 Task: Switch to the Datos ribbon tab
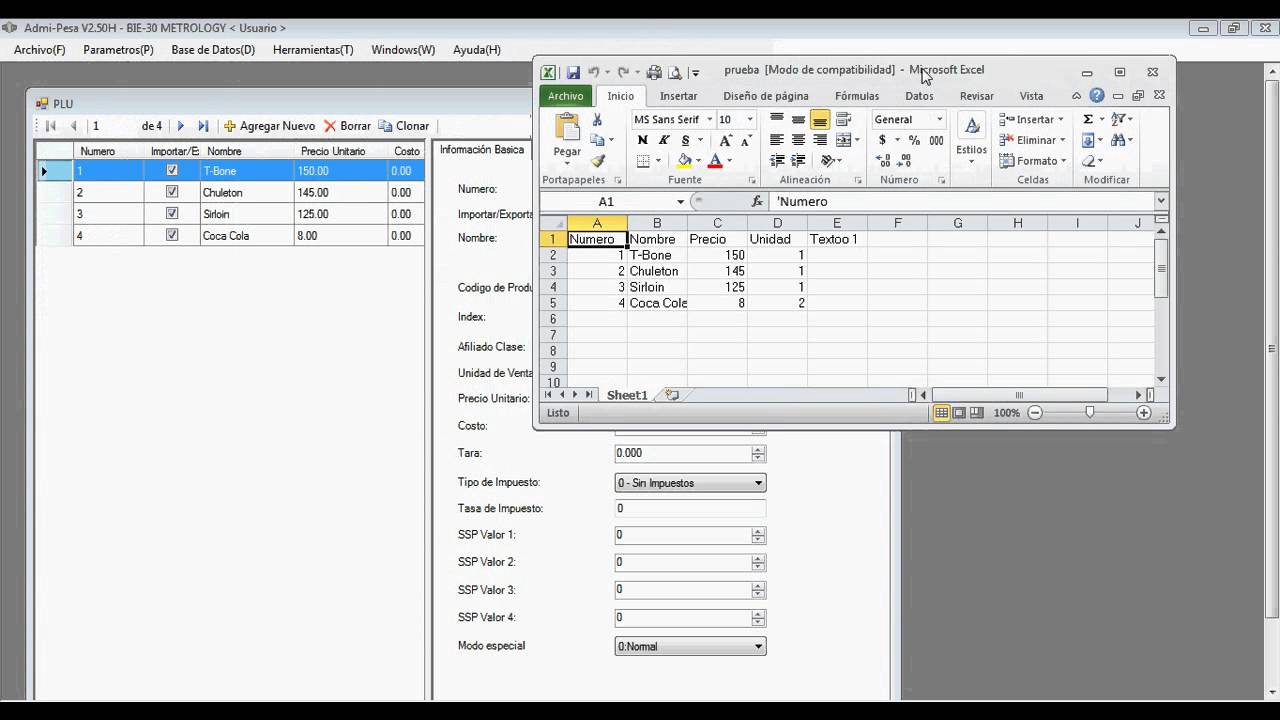click(x=919, y=96)
